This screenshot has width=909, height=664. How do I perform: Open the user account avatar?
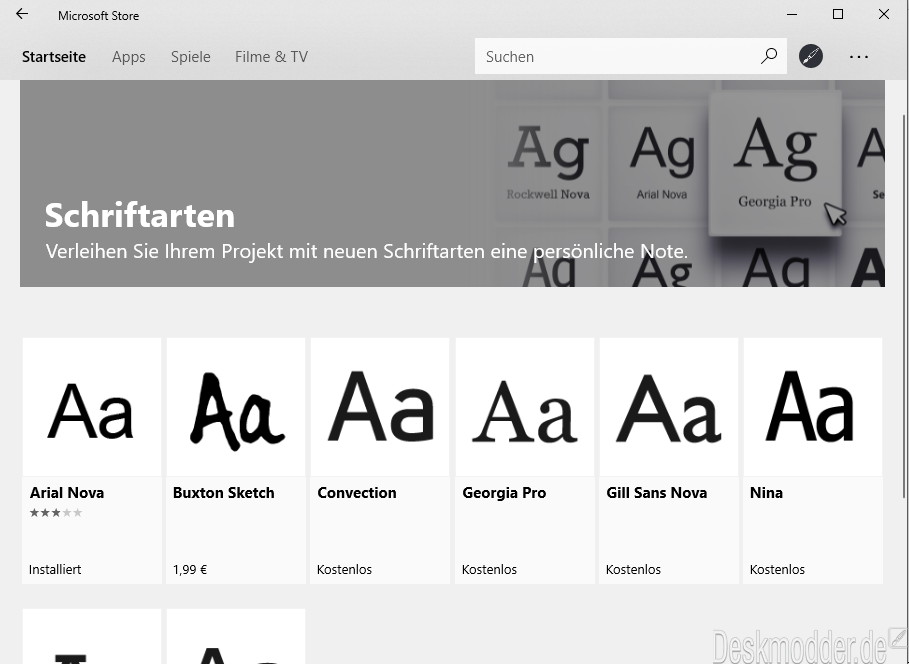click(x=810, y=56)
